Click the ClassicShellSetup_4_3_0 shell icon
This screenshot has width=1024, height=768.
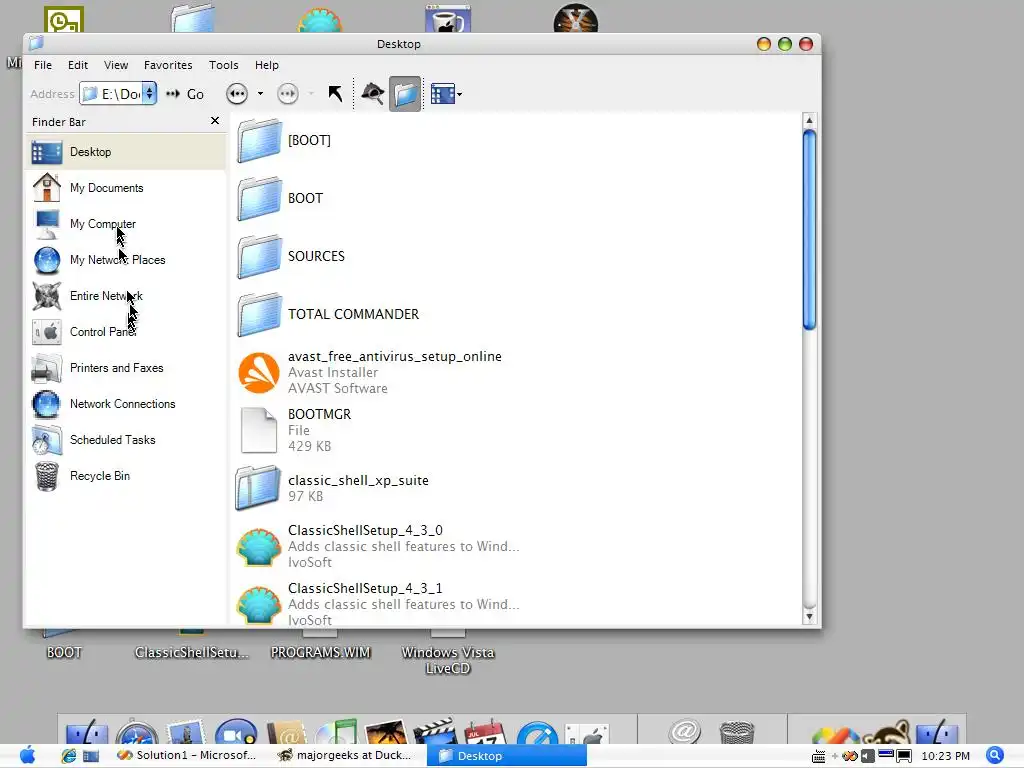click(259, 547)
